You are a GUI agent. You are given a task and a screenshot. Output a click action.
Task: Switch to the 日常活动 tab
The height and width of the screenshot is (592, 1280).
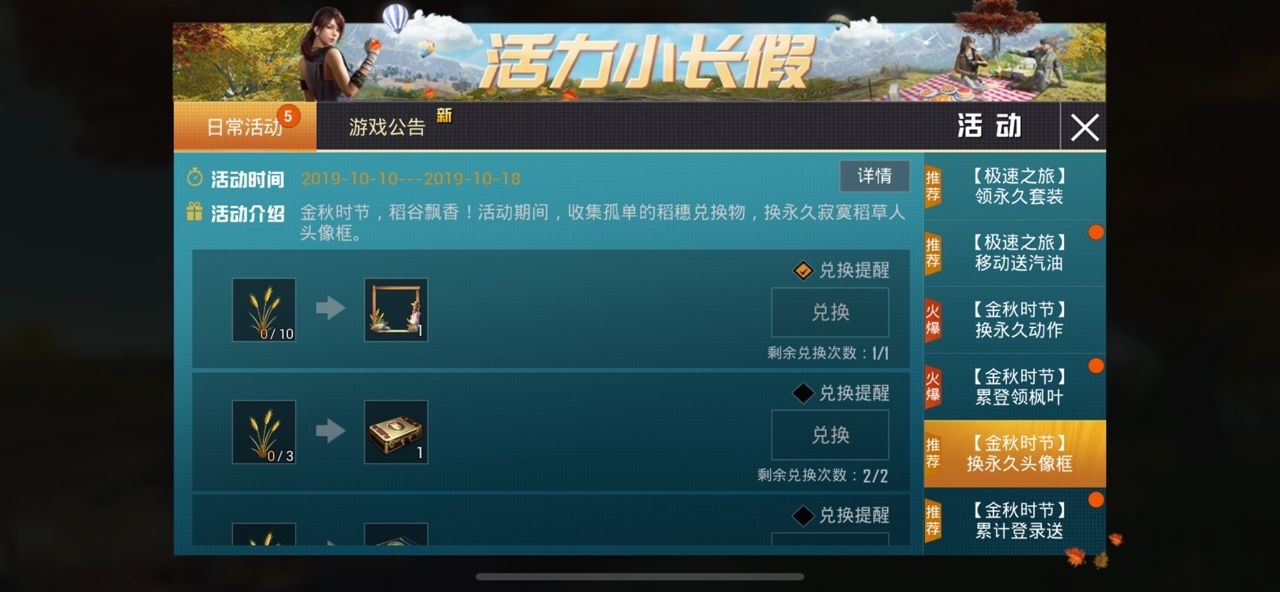245,127
